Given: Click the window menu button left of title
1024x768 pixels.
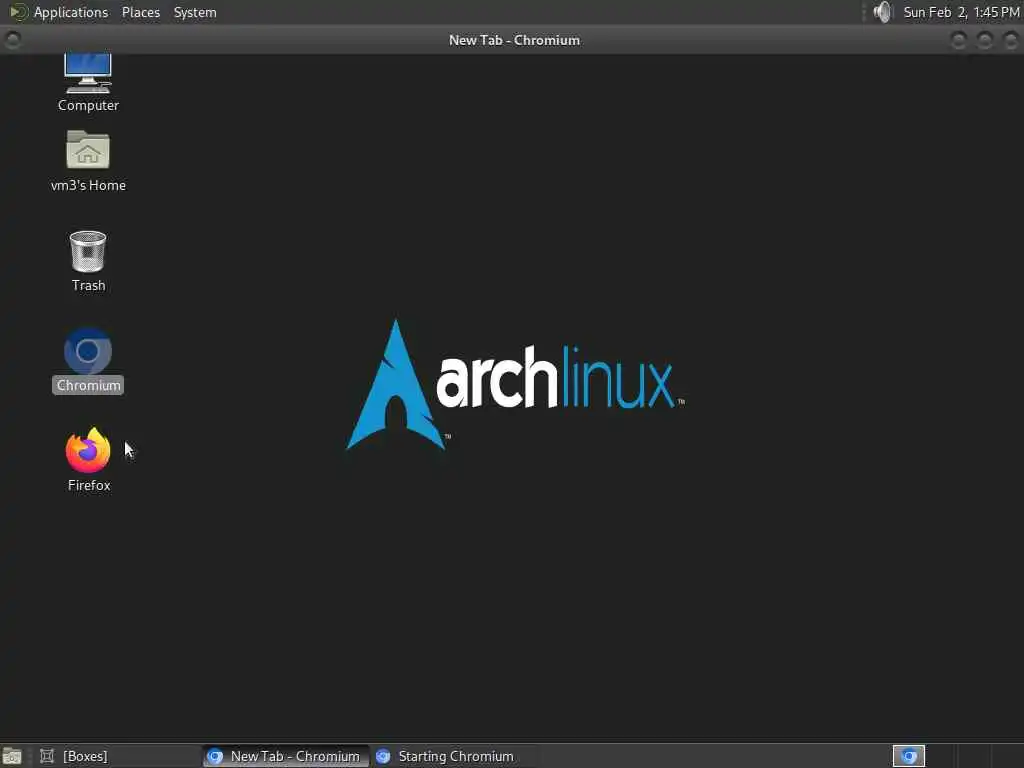Looking at the screenshot, I should tap(12, 40).
